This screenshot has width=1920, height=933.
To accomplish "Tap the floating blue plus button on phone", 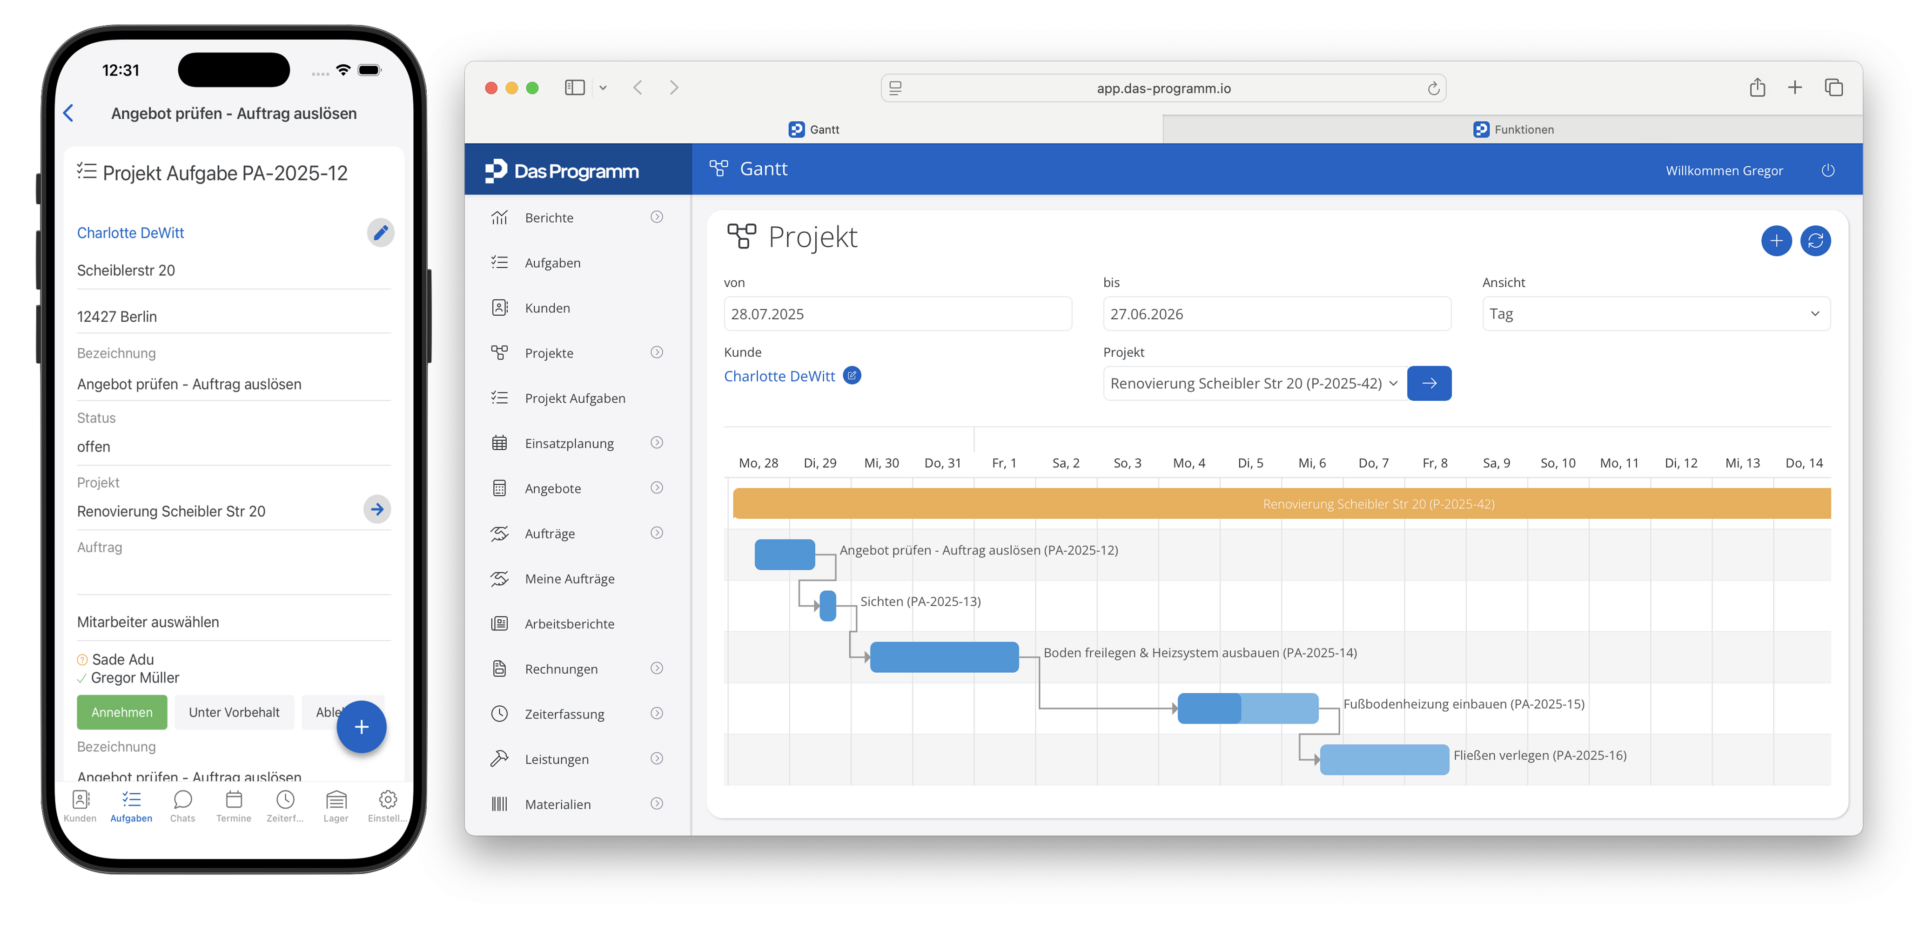I will click(x=361, y=727).
